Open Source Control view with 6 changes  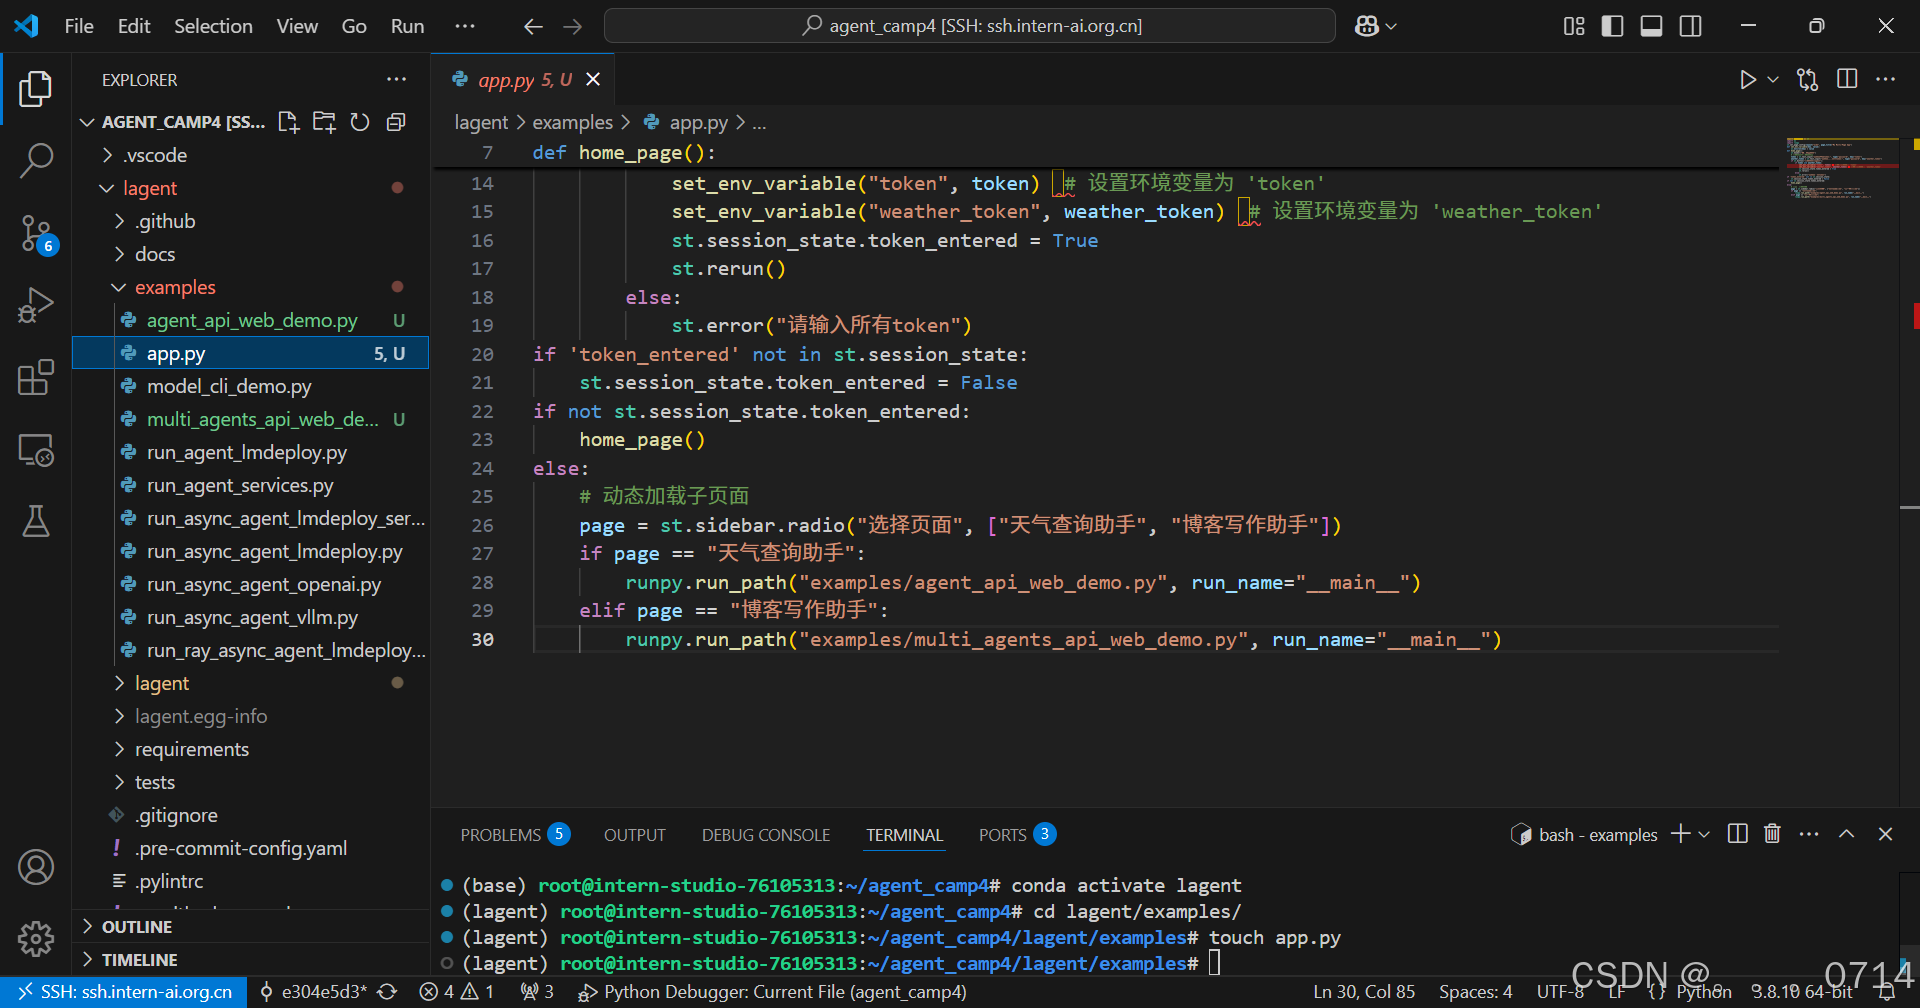(36, 233)
